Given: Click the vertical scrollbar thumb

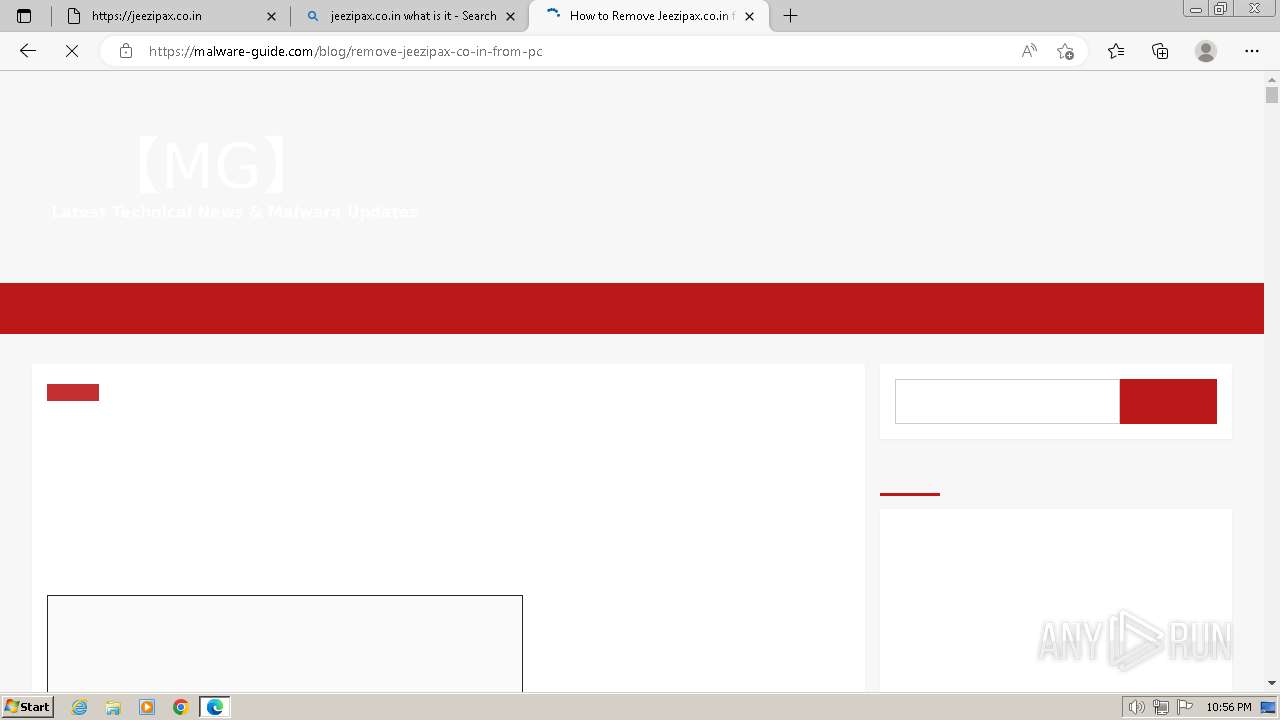Looking at the screenshot, I should tap(1272, 95).
